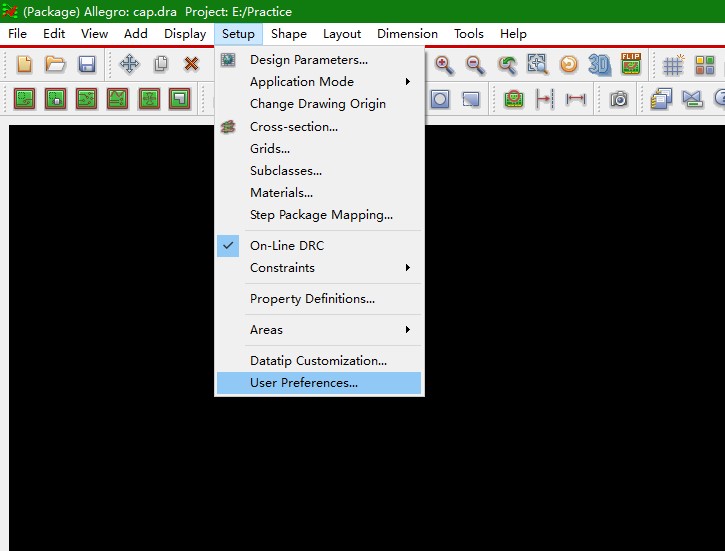Click the red double-arrow dimension icon
This screenshot has width=725, height=551.
coord(576,98)
